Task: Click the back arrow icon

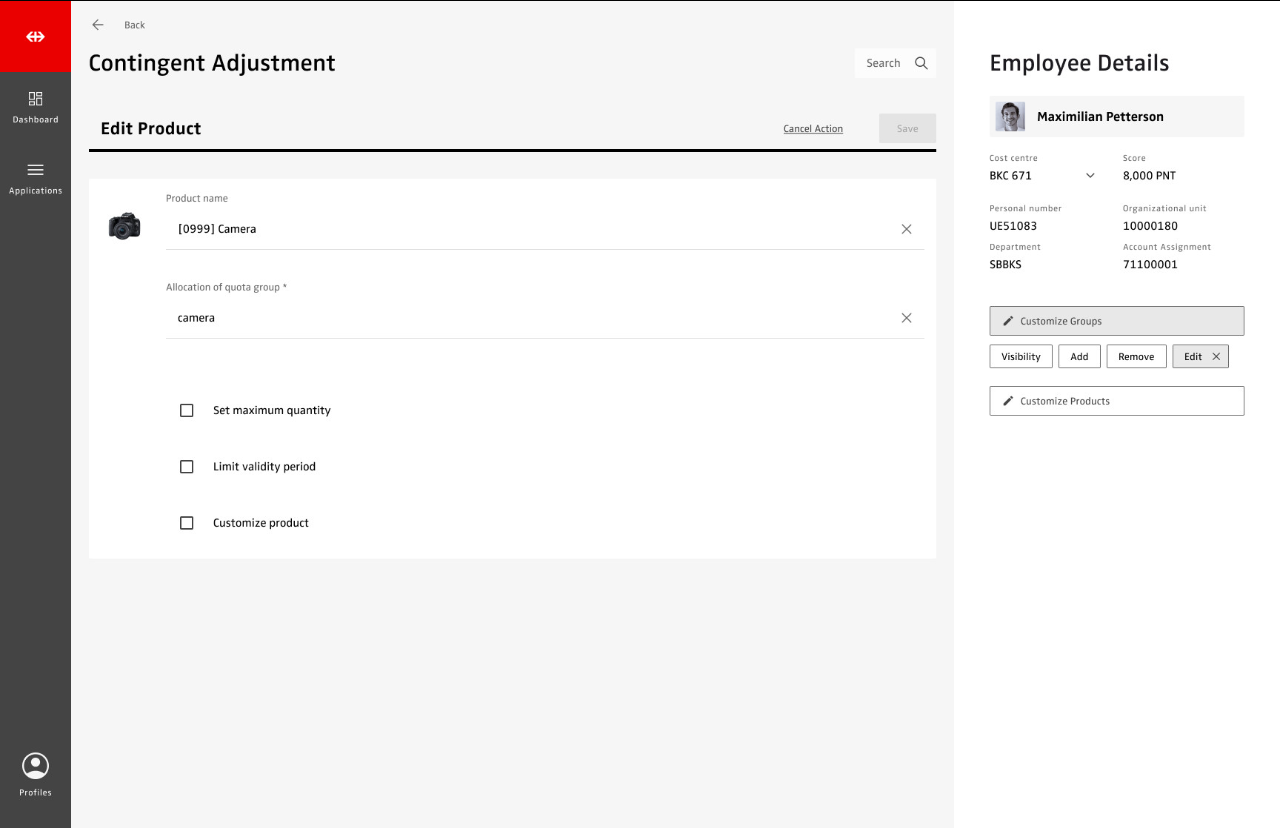Action: [98, 25]
